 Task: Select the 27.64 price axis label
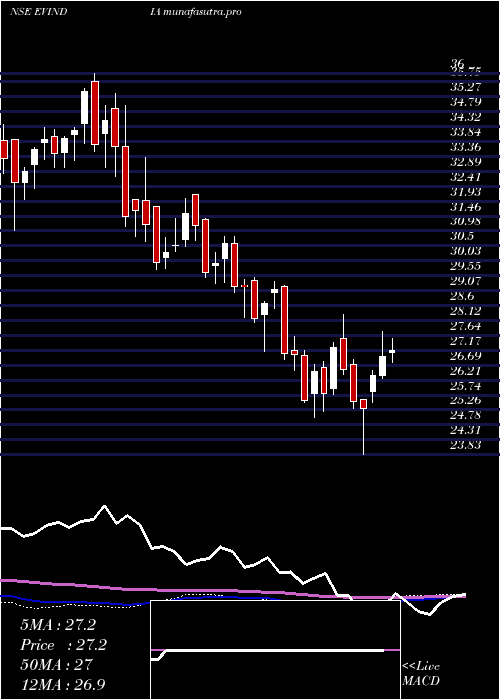(x=466, y=326)
